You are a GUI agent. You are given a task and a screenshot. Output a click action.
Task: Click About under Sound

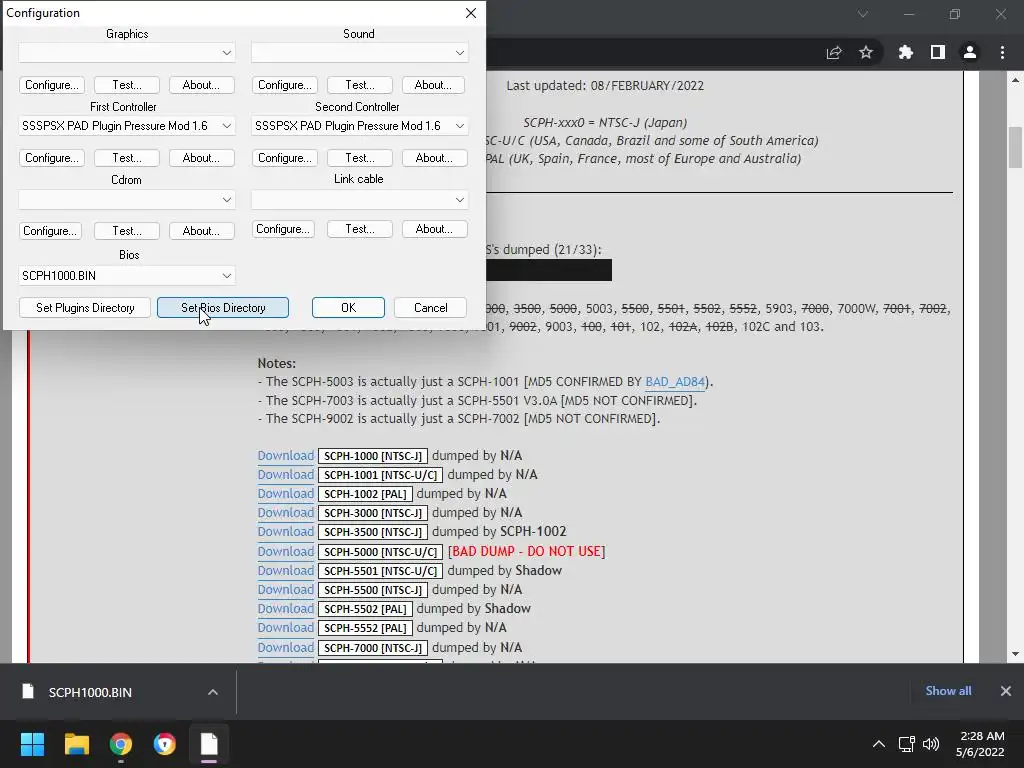pos(434,85)
